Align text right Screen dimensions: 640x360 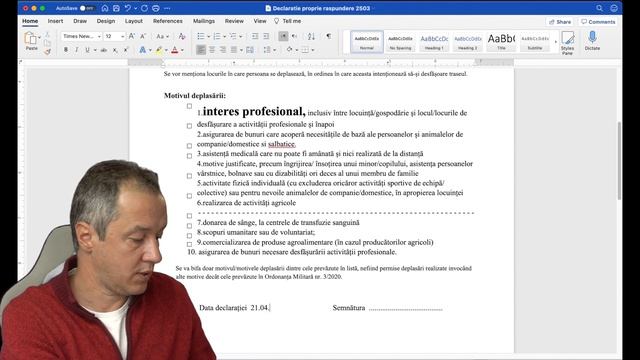[223, 50]
